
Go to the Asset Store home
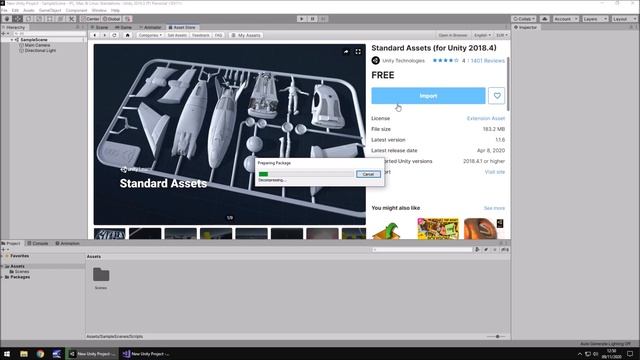127,36
